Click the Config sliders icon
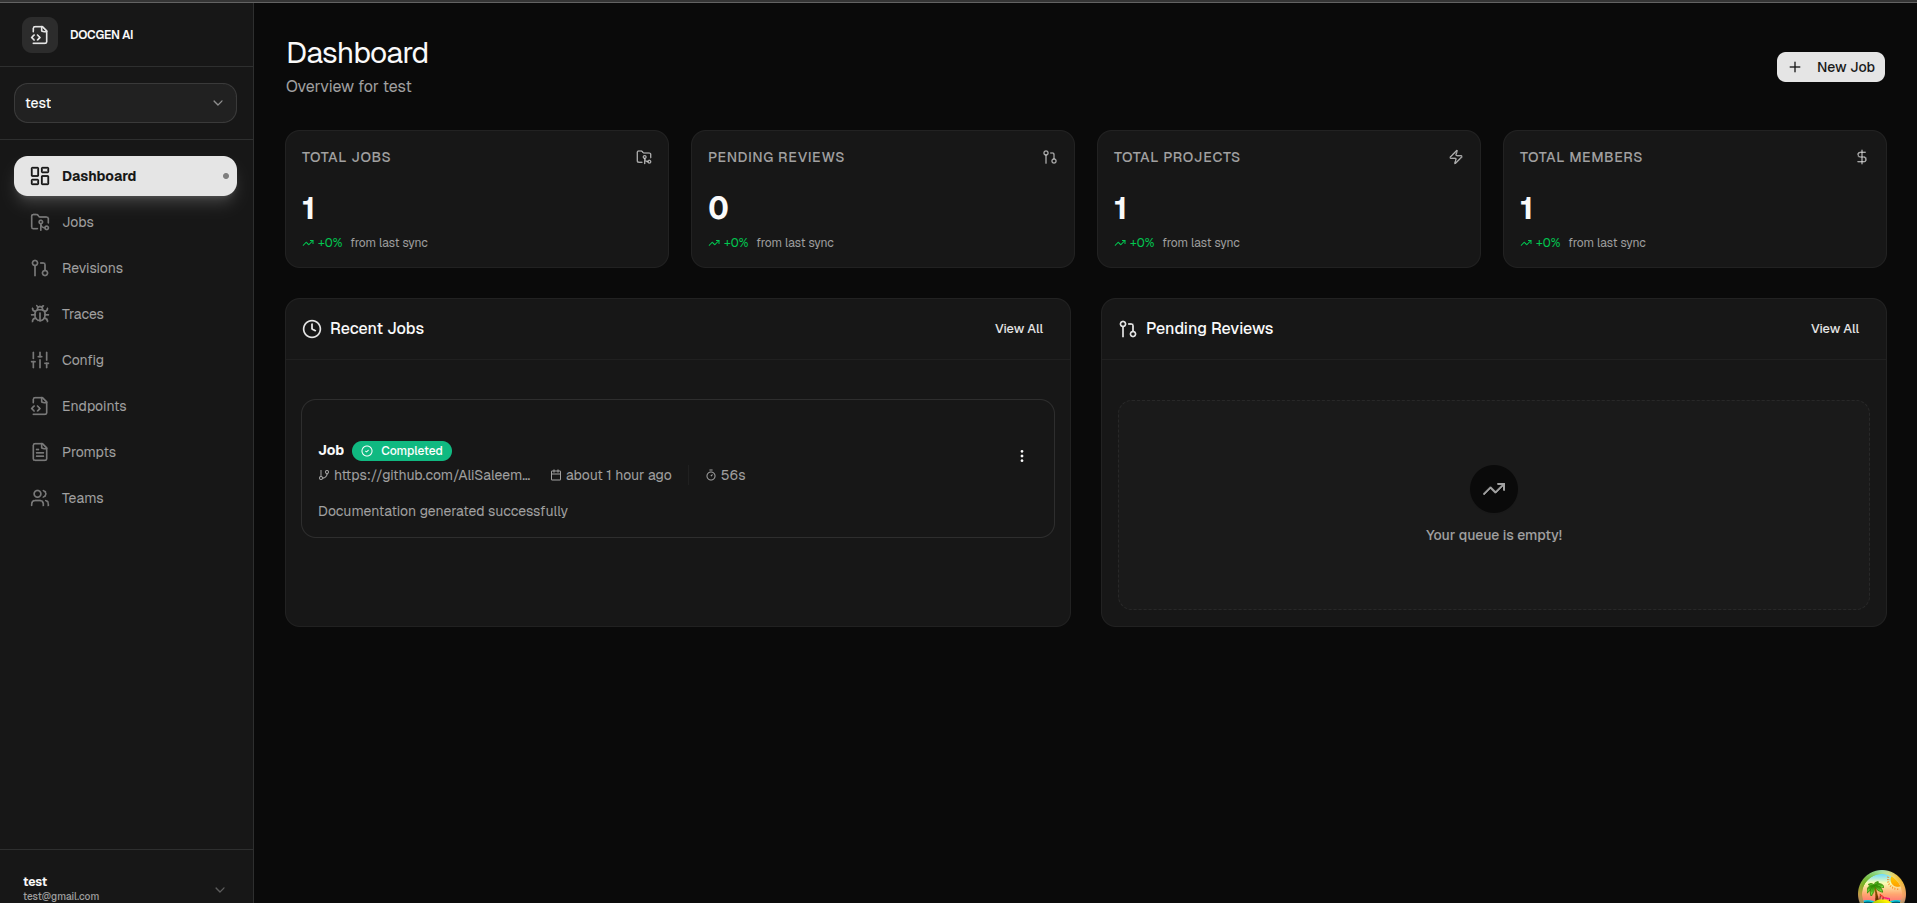1917x903 pixels. [40, 360]
